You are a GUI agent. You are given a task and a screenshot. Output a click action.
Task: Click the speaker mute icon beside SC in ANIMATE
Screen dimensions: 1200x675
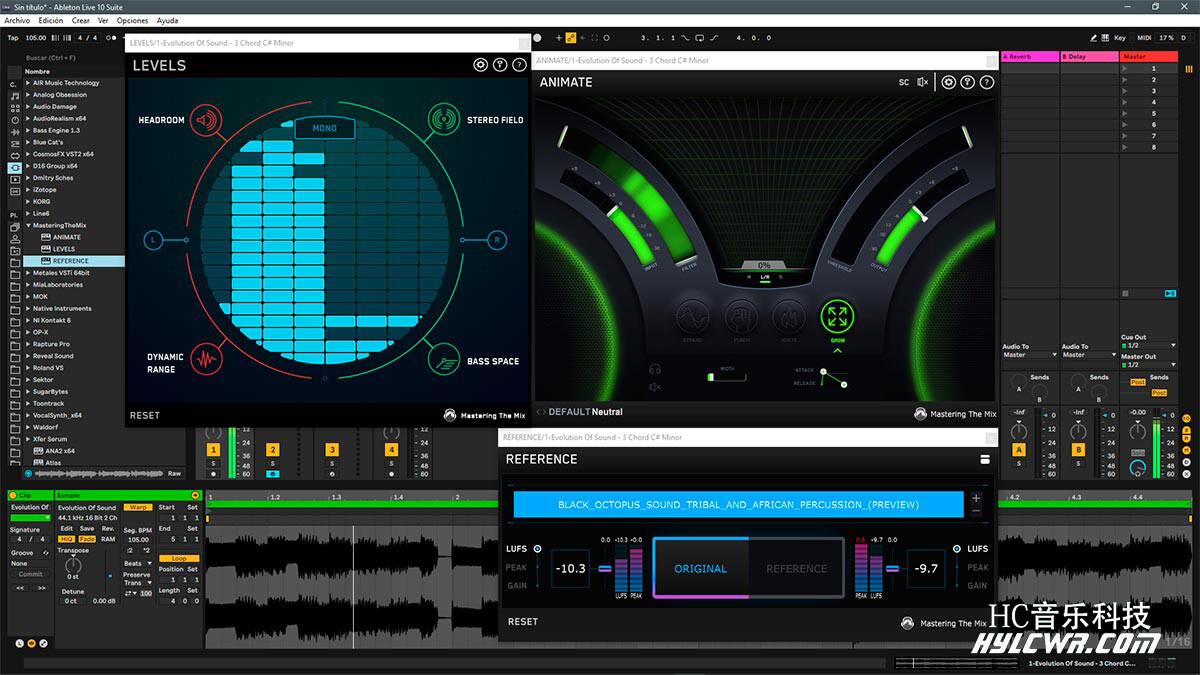[923, 82]
